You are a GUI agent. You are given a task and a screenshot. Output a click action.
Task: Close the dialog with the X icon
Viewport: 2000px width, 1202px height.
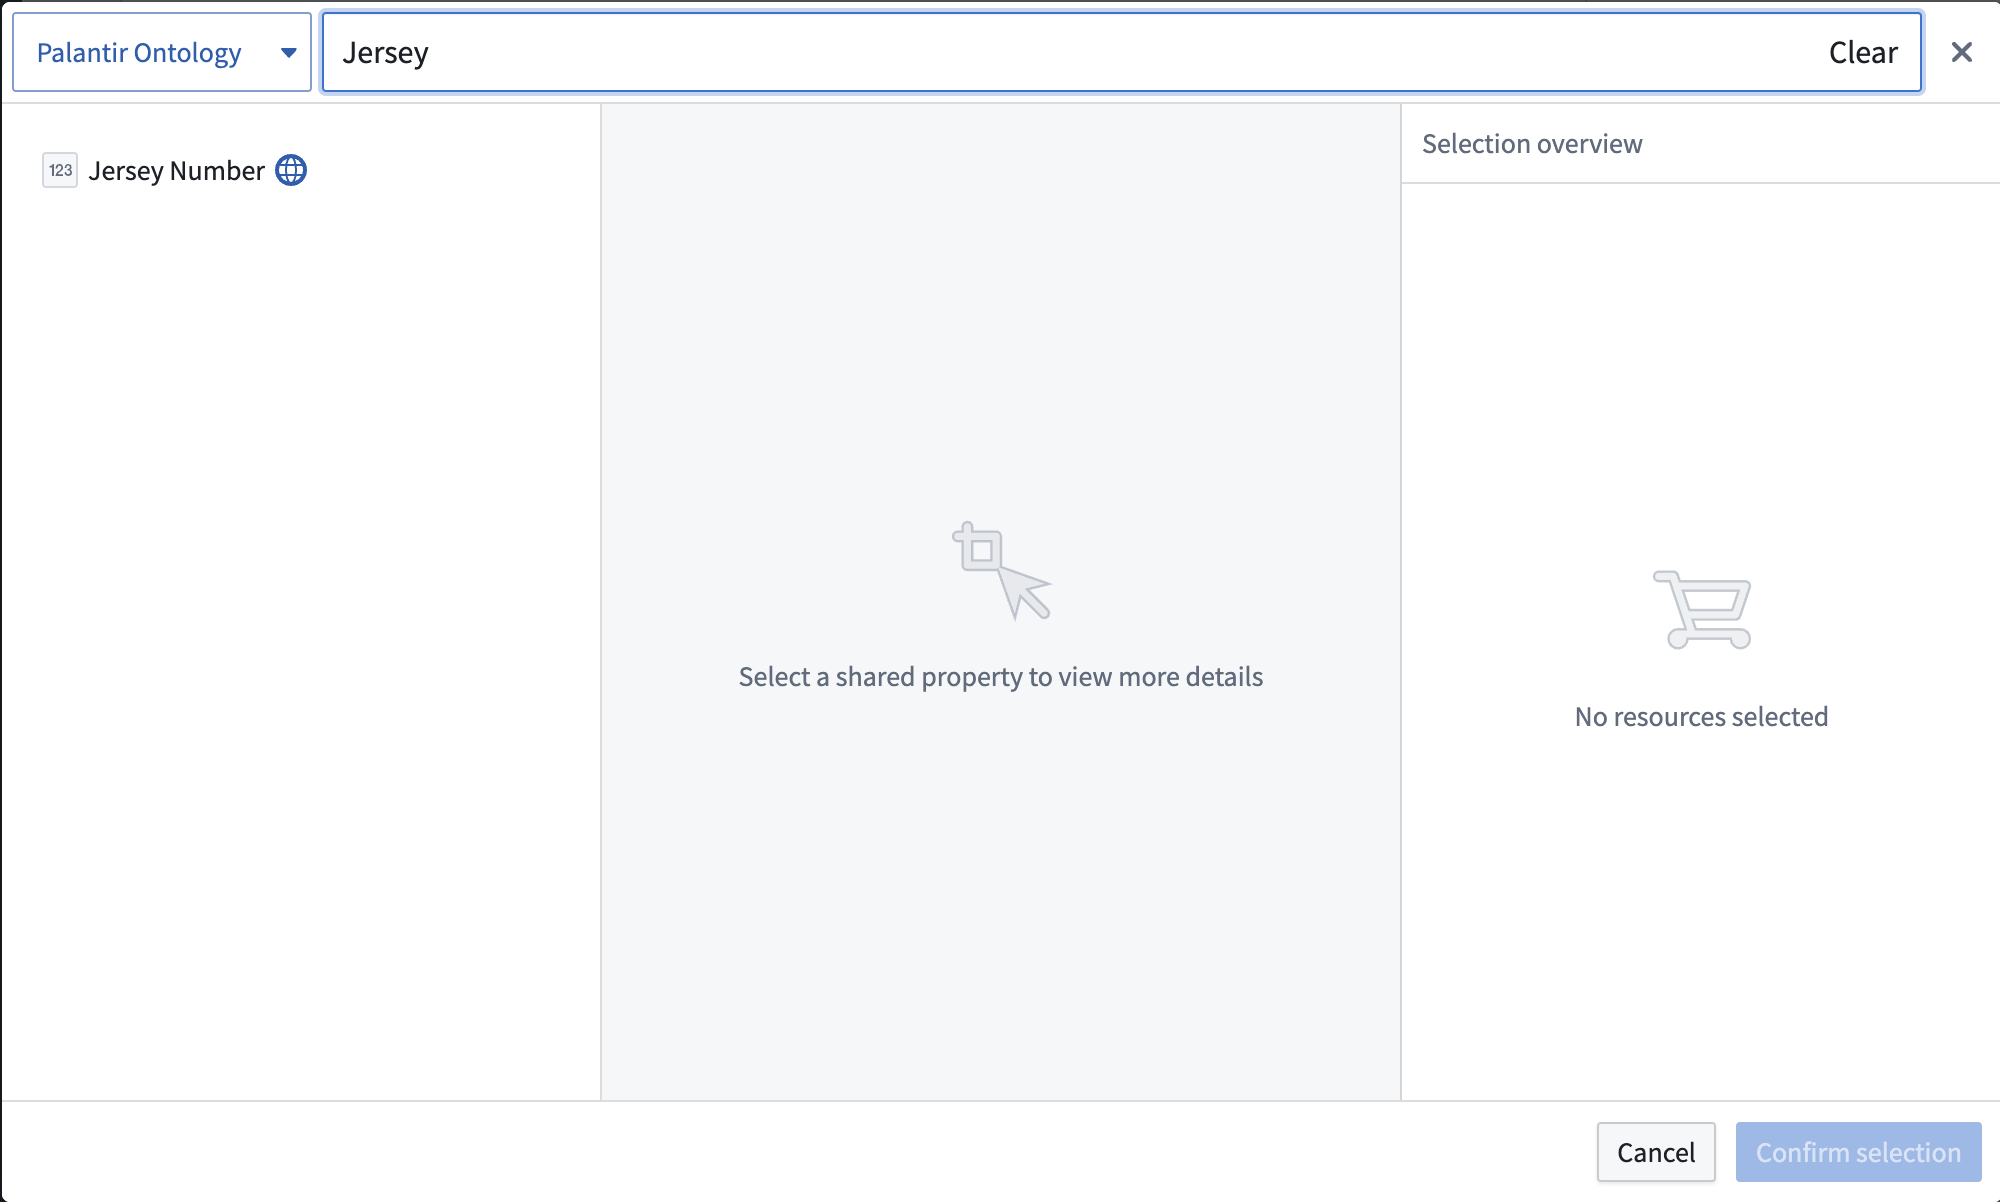pyautogui.click(x=1961, y=52)
